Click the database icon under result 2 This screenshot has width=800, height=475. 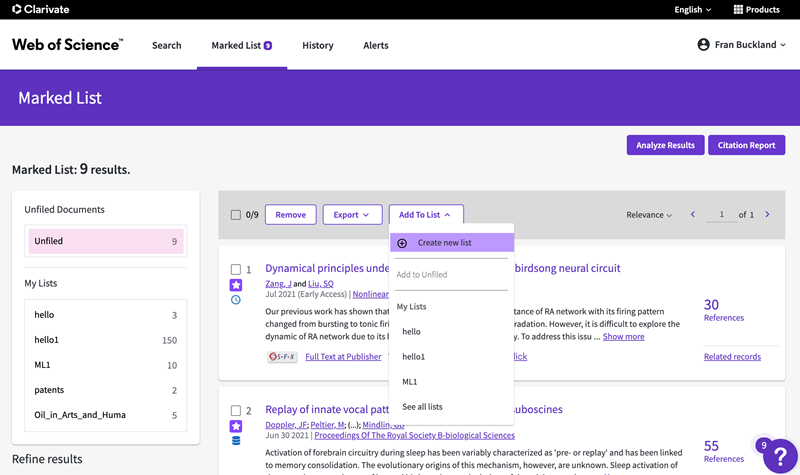(236, 440)
